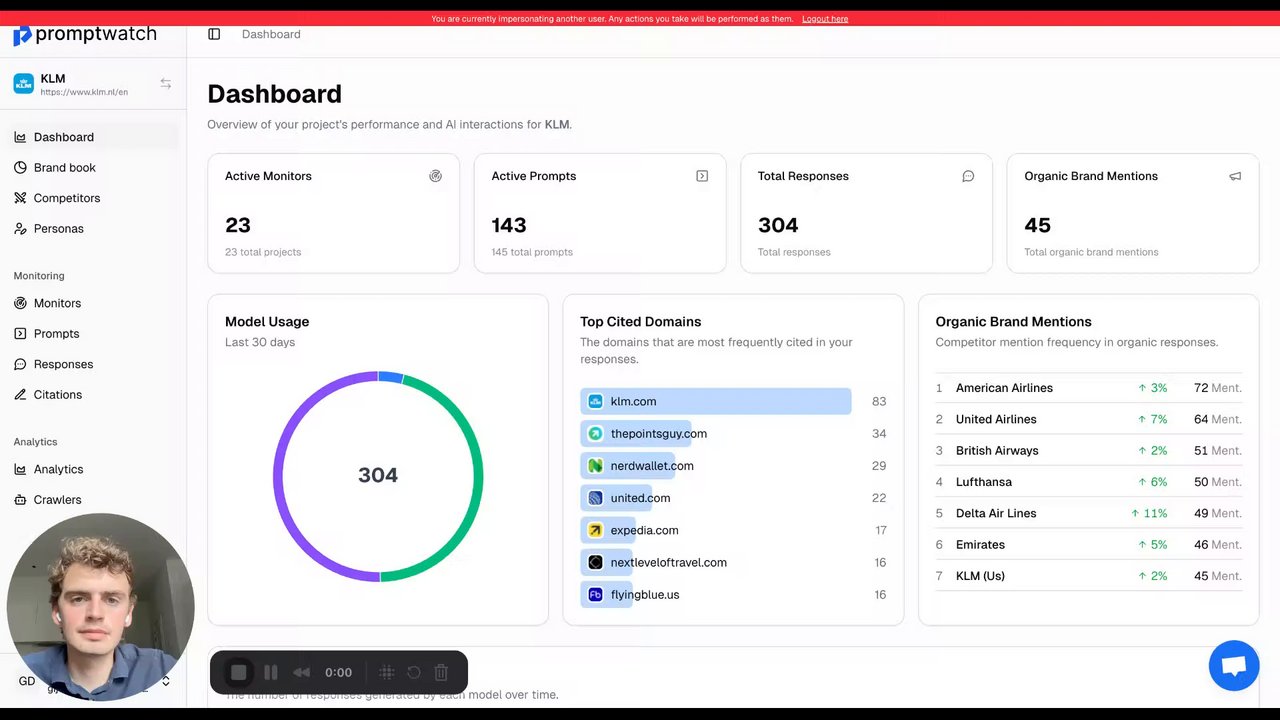This screenshot has width=1280, height=720.
Task: Open the Prompts section
Action: (x=93, y=334)
